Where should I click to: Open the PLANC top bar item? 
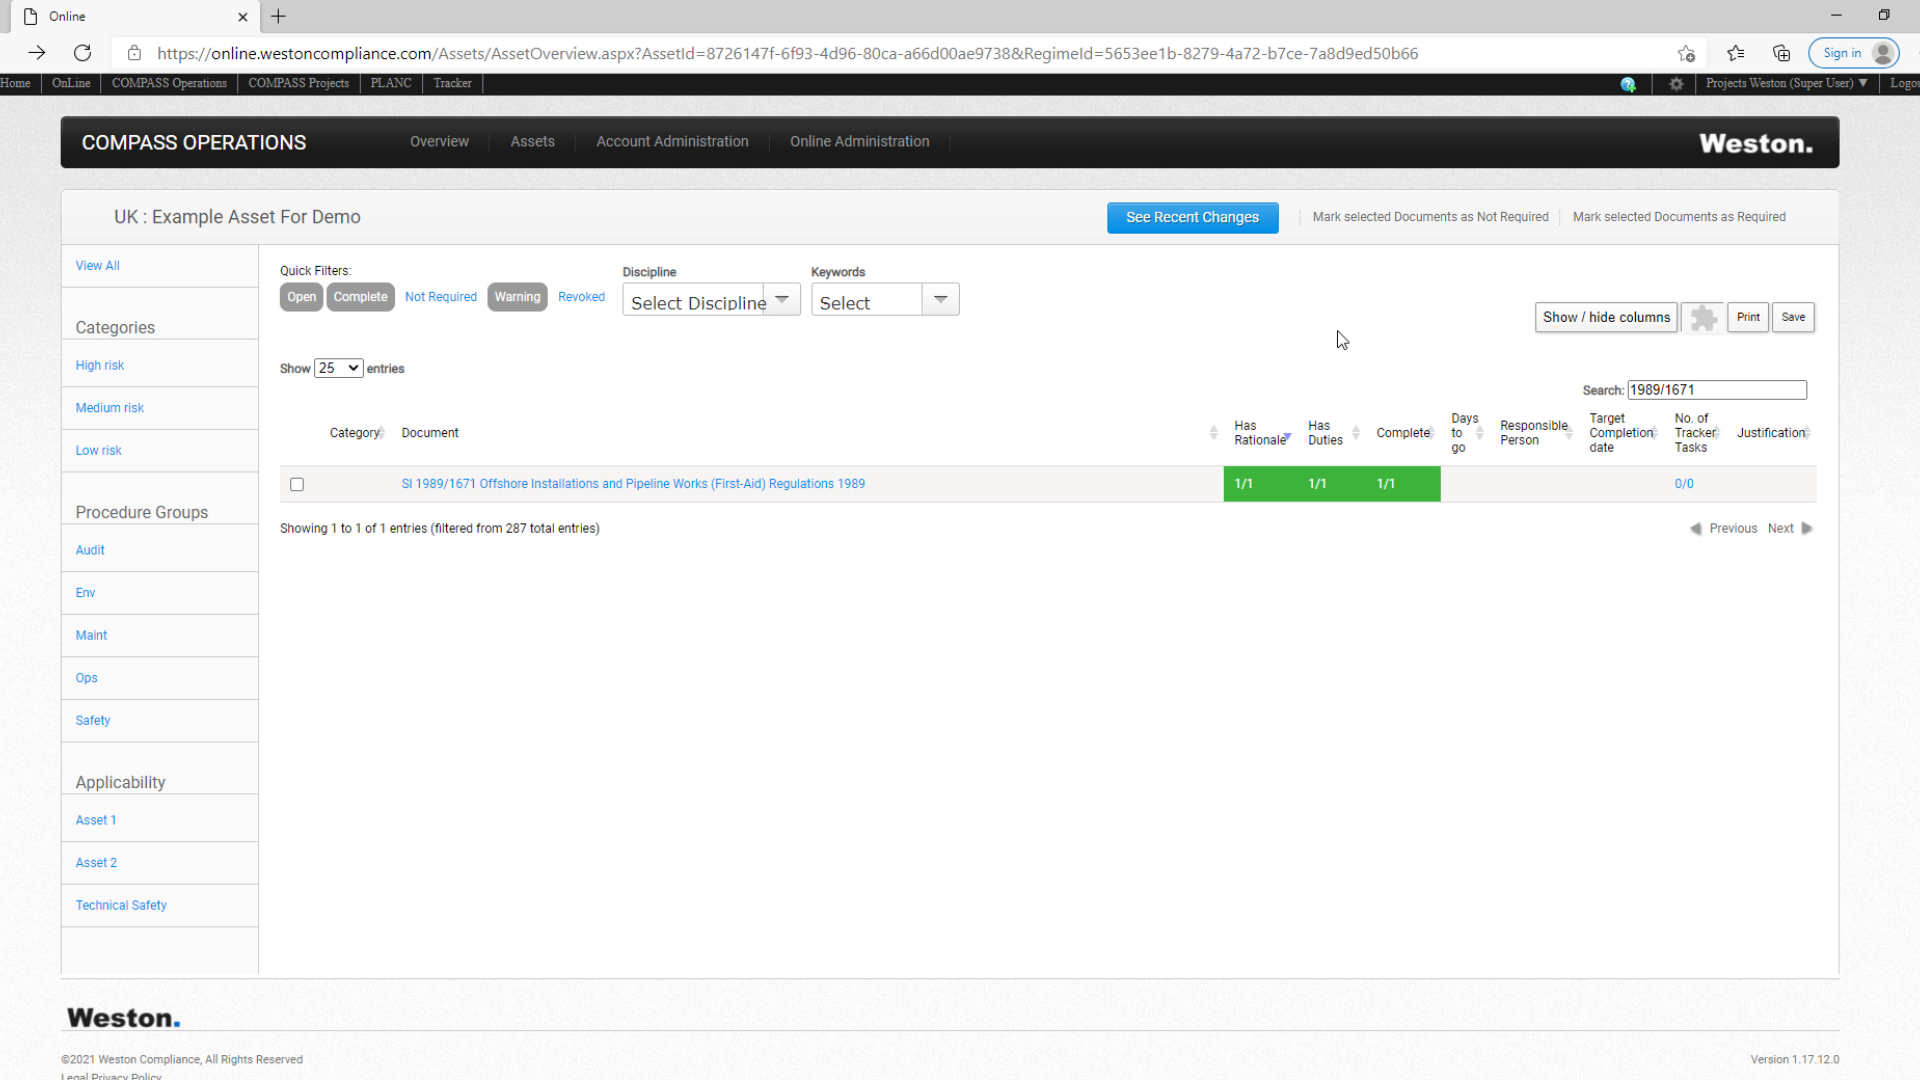pos(391,83)
